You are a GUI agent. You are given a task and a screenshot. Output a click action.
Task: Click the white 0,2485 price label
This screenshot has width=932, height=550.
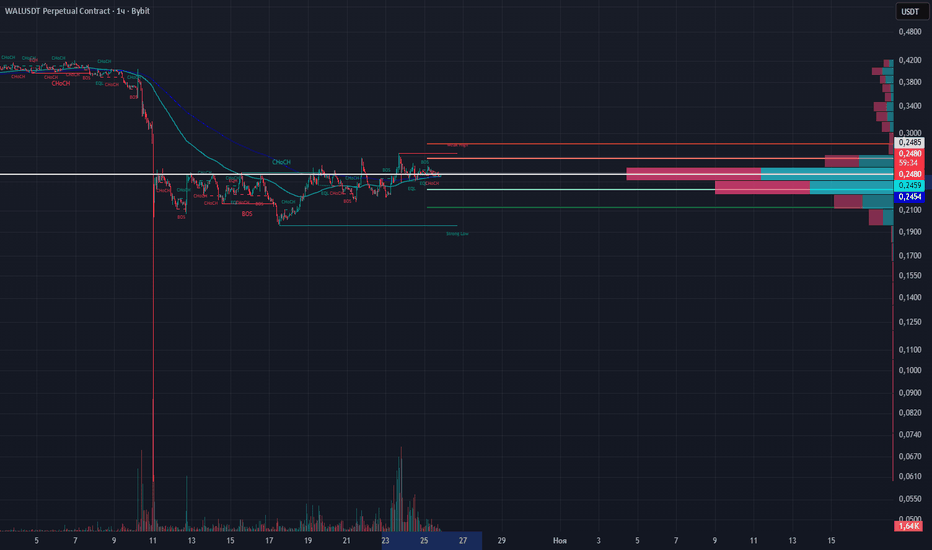(909, 143)
